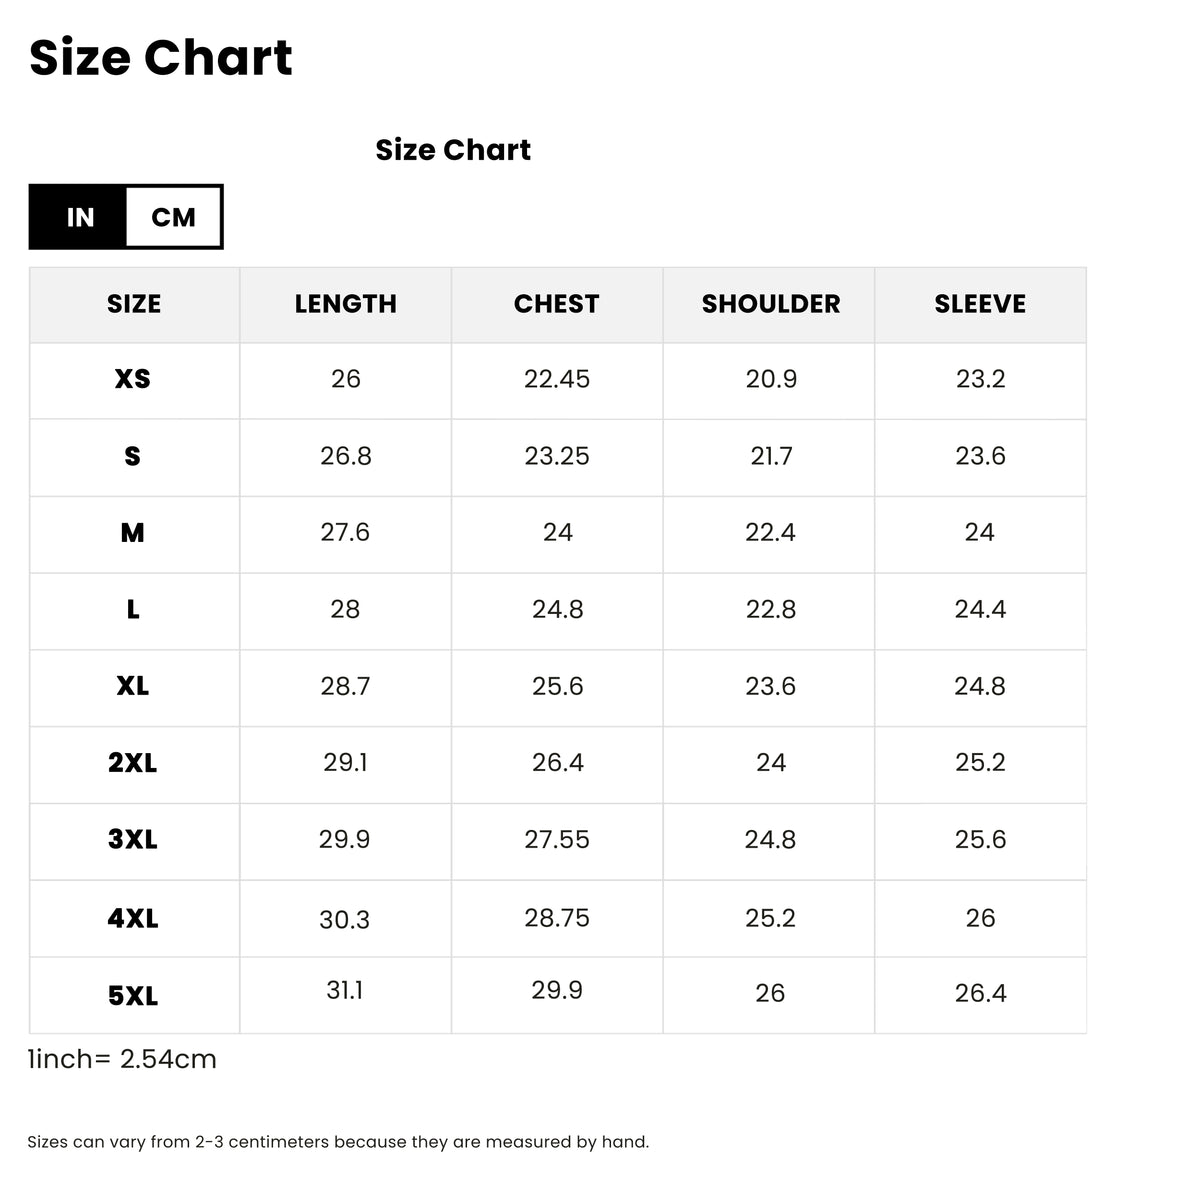
Task: Select the 4XL size row label
Action: tap(133, 918)
